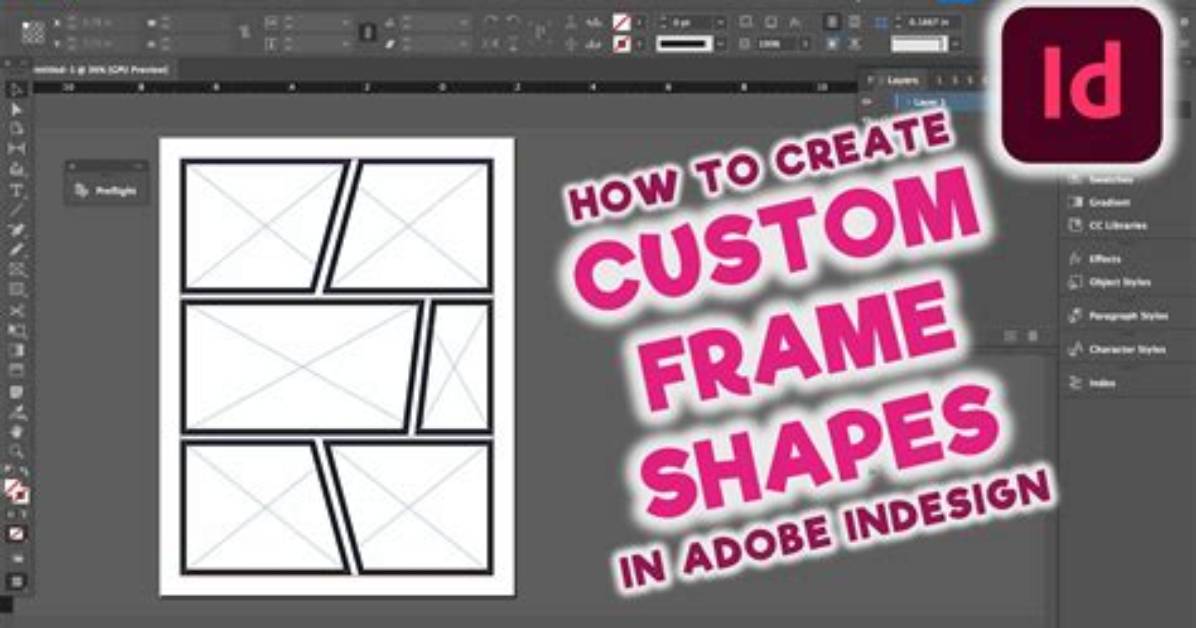The height and width of the screenshot is (628, 1196).
Task: Click Apply None below fill/stroke
Action: (x=16, y=534)
